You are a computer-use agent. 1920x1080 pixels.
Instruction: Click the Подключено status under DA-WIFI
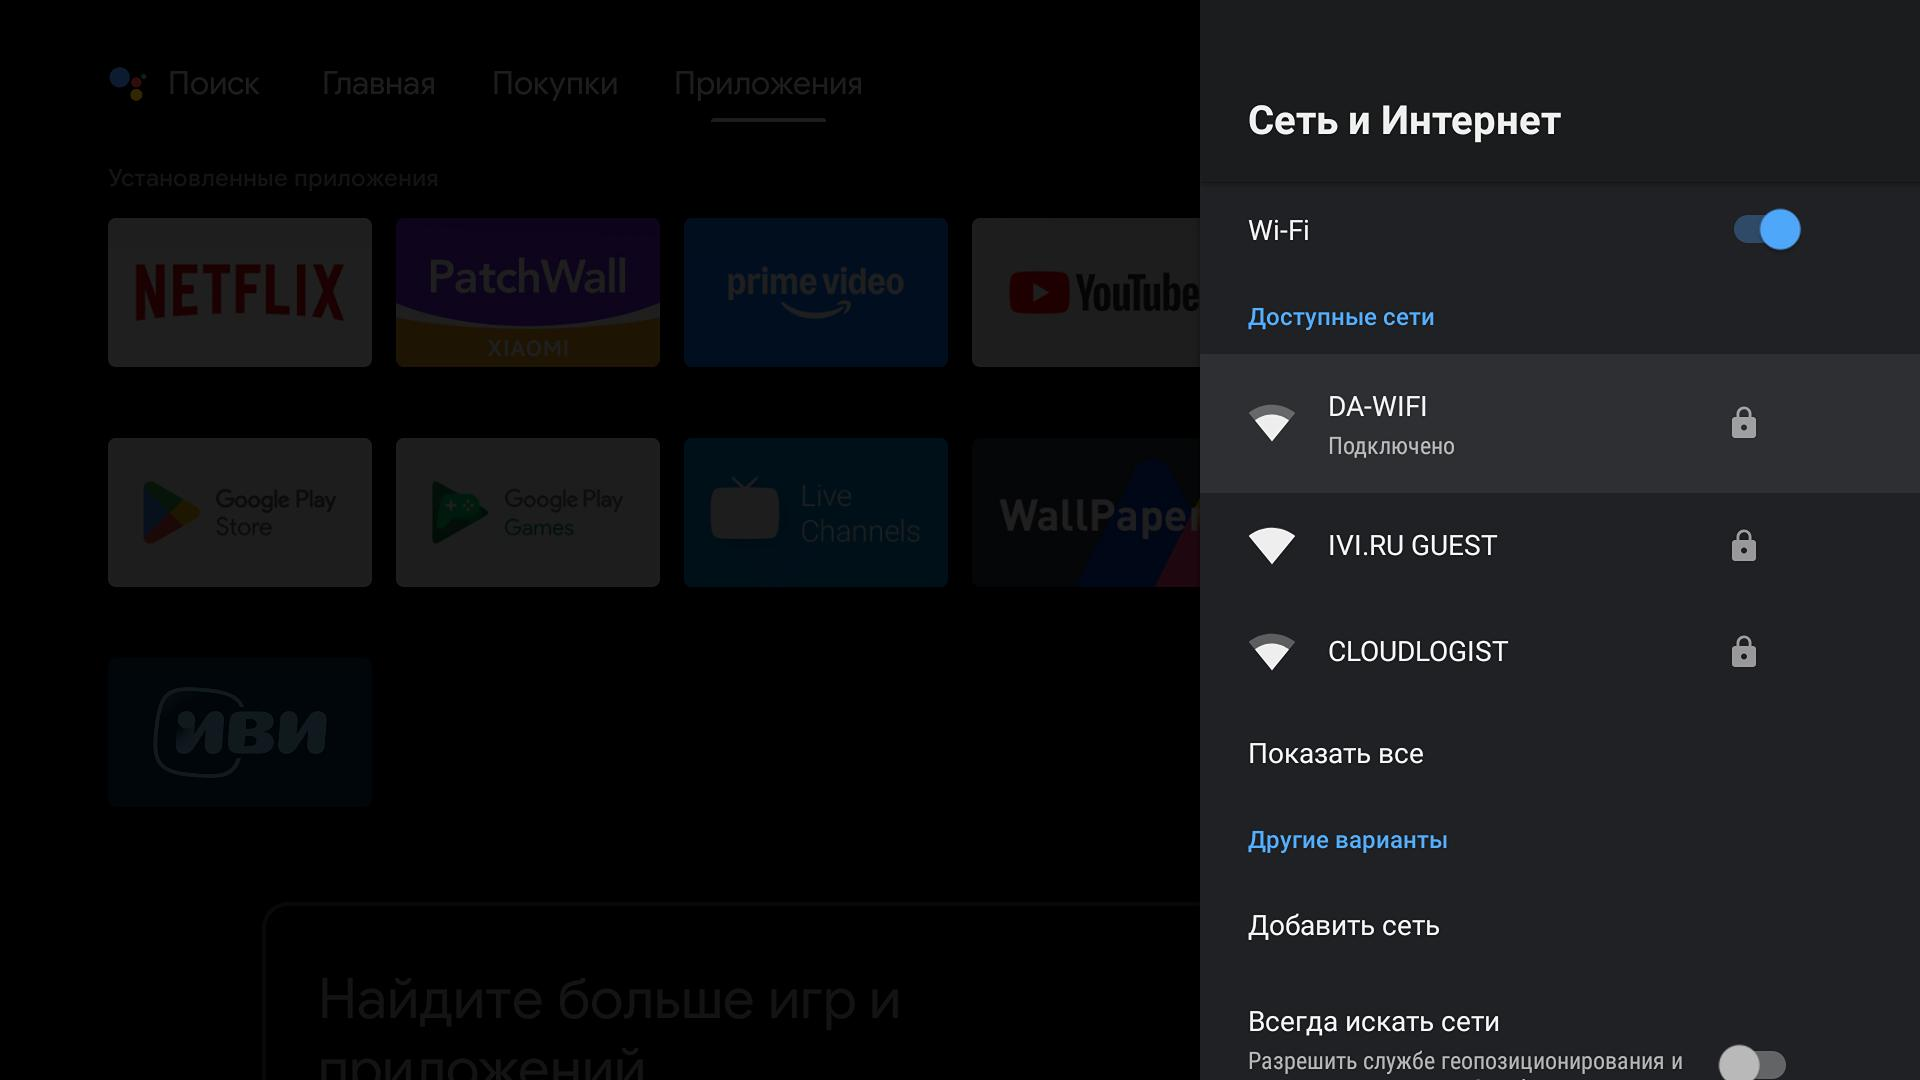[x=1391, y=446]
